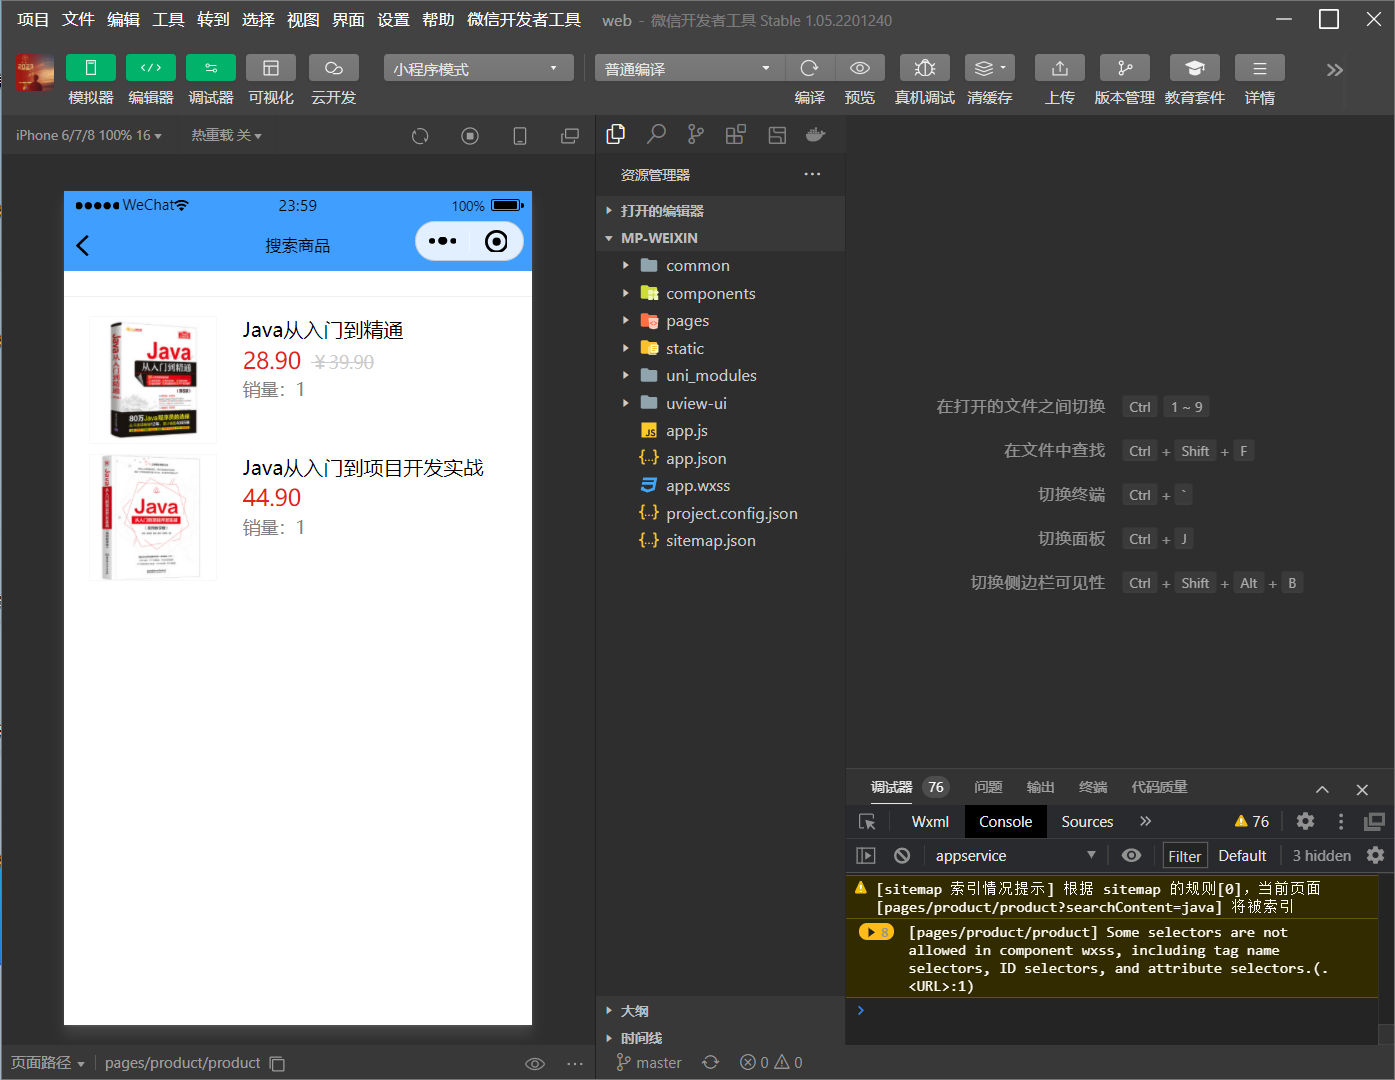Open project details (详情)
1395x1080 pixels.
[1260, 68]
